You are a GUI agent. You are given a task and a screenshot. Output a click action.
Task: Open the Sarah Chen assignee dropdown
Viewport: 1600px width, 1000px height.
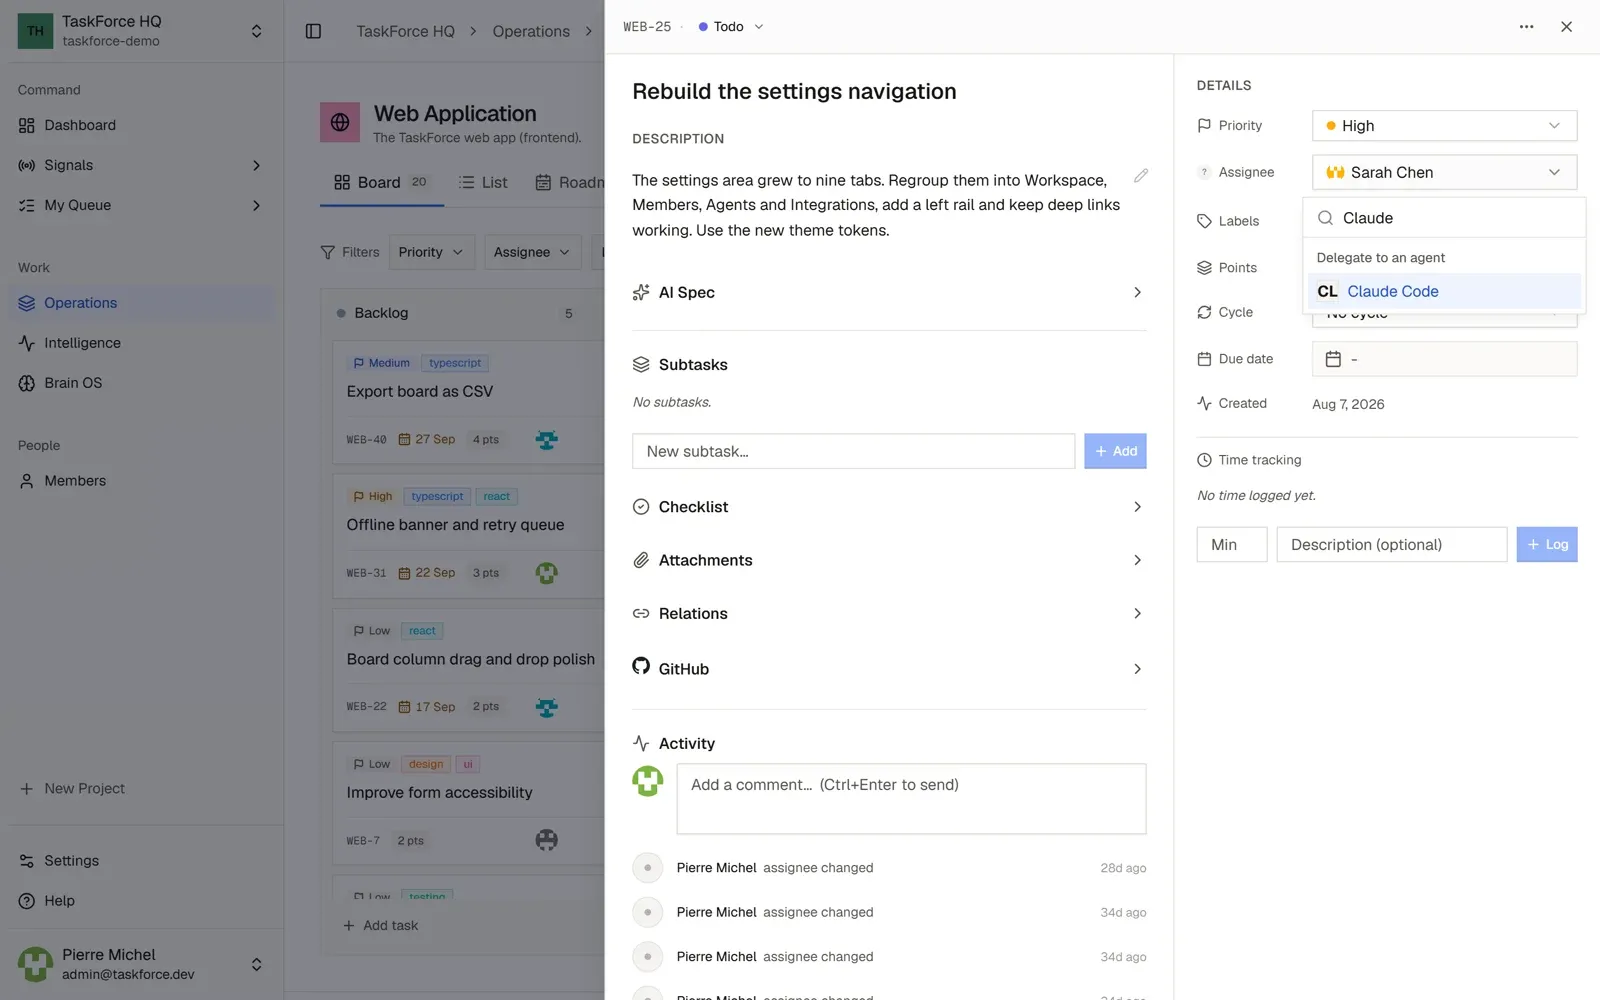pos(1444,172)
